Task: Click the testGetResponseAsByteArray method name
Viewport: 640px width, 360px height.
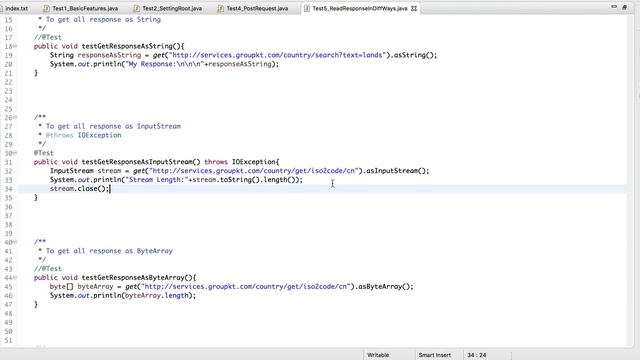Action: click(x=133, y=278)
